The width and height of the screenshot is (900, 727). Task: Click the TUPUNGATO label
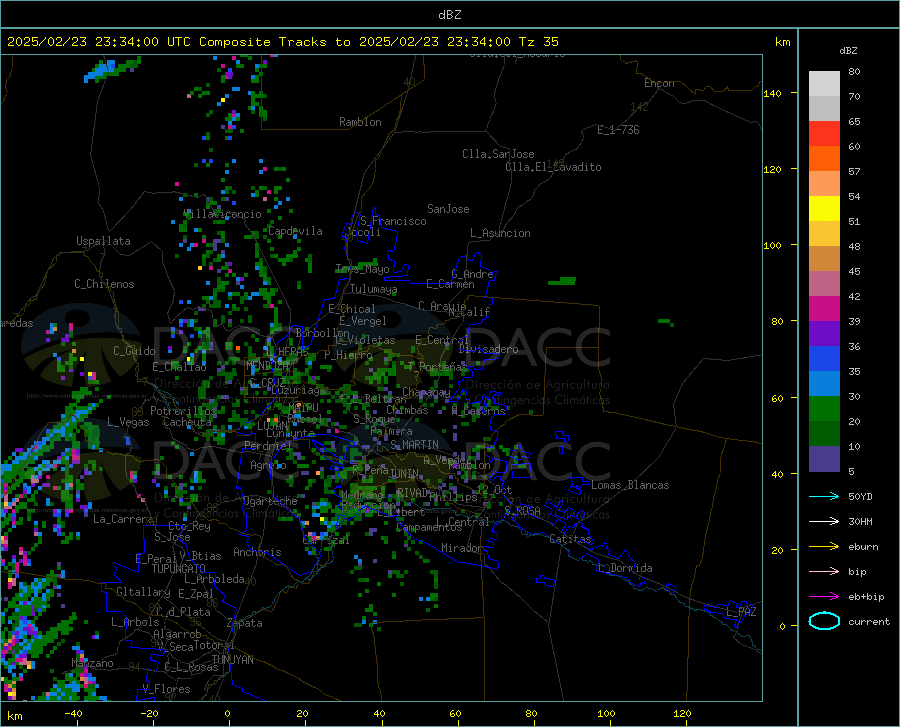coord(179,569)
